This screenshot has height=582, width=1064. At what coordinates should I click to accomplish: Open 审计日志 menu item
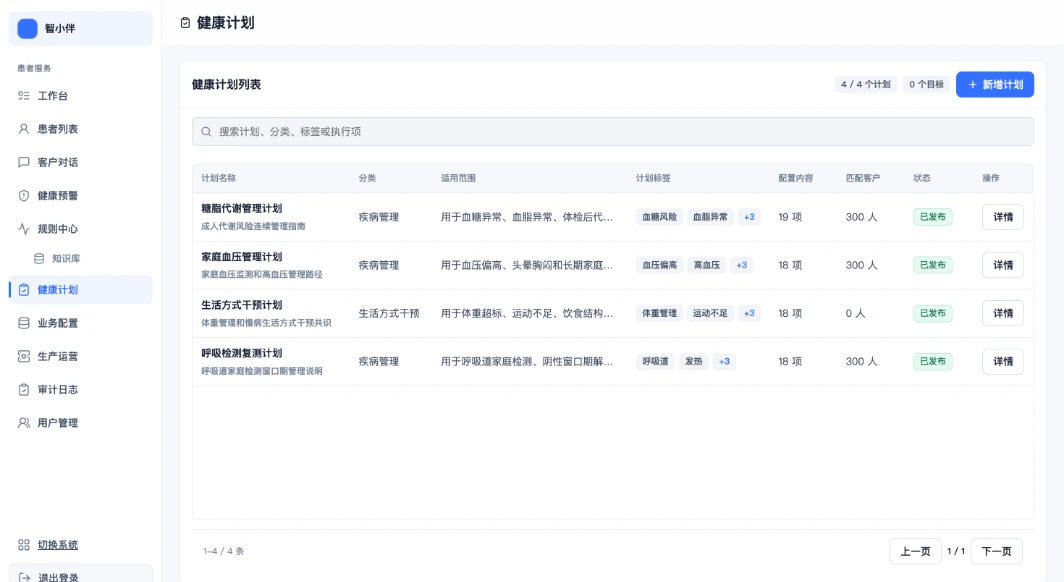[x=81, y=389]
